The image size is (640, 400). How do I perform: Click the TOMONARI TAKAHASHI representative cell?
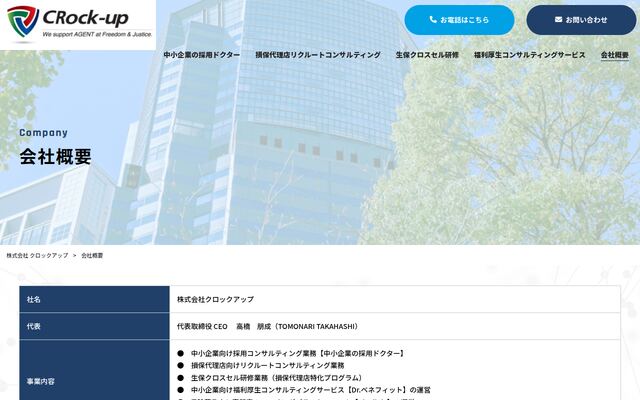395,326
